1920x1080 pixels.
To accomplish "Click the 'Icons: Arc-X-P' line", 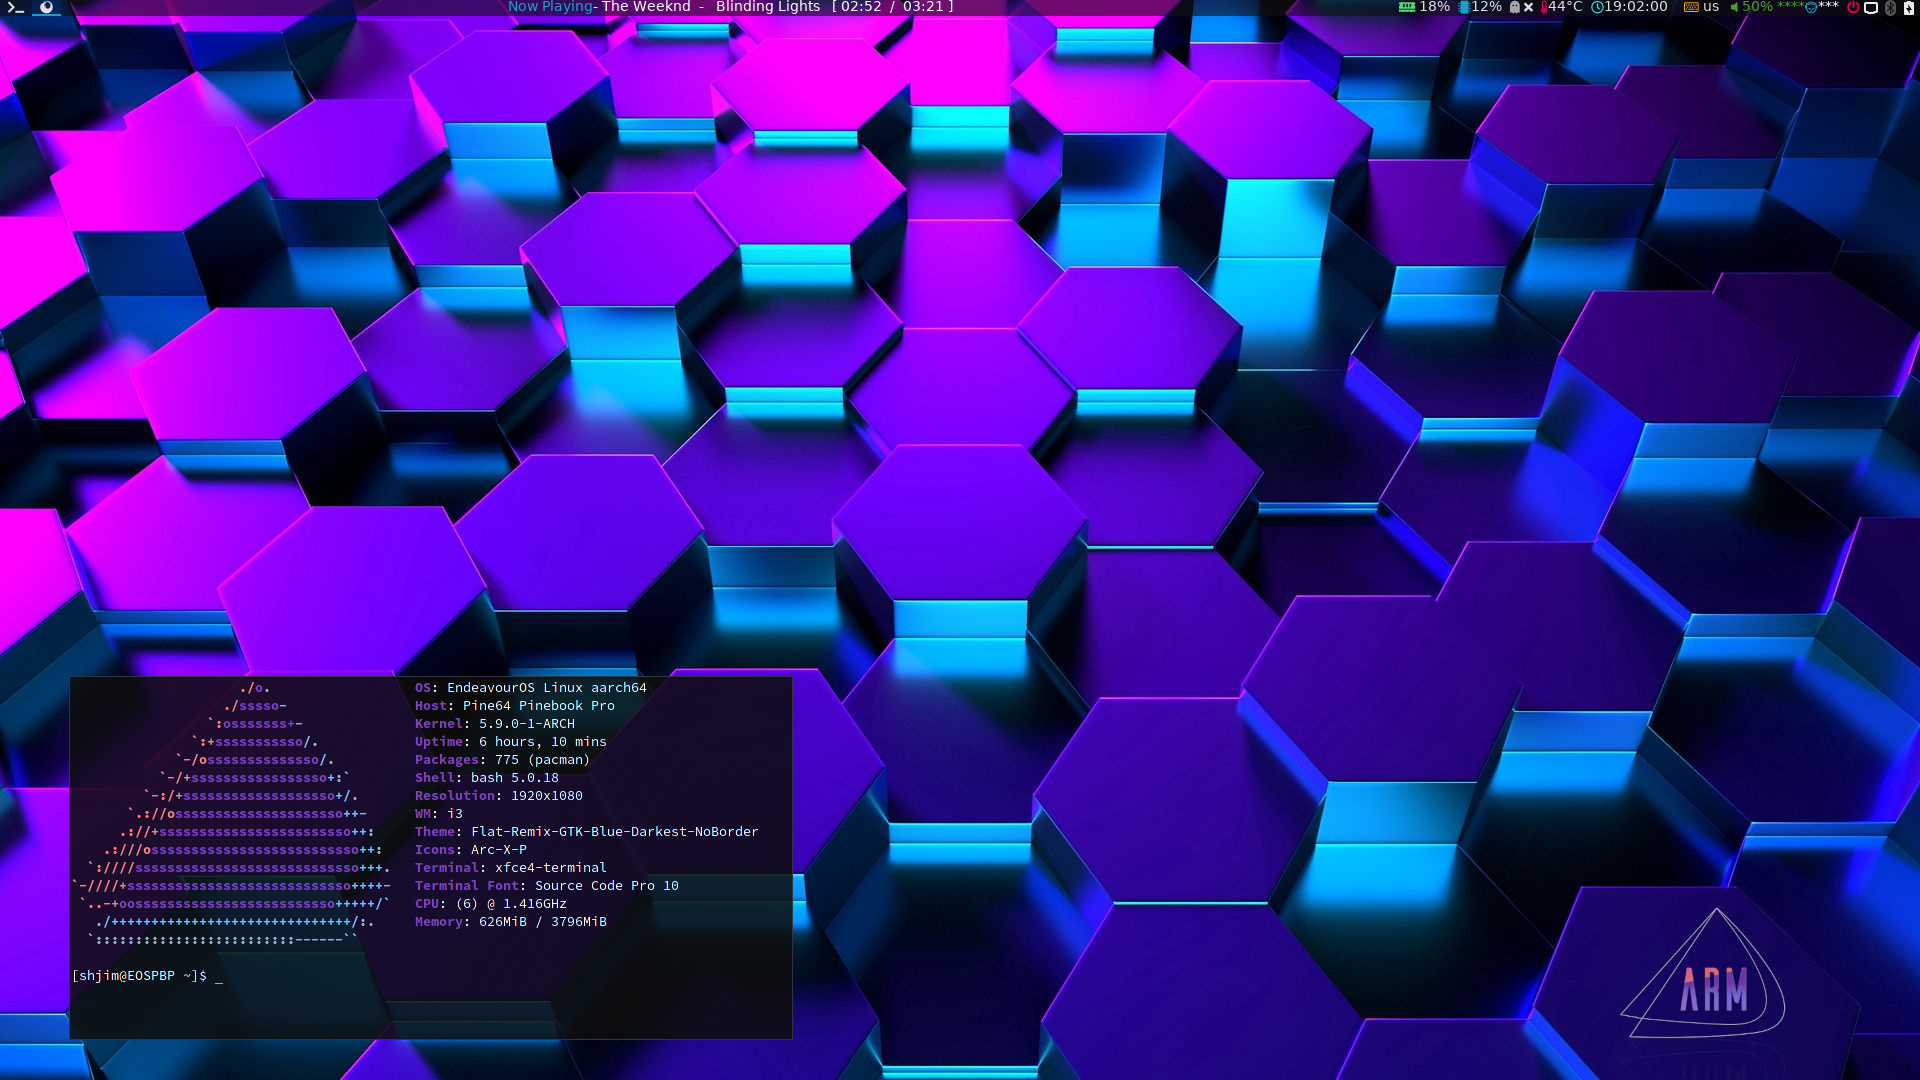I will click(x=471, y=850).
